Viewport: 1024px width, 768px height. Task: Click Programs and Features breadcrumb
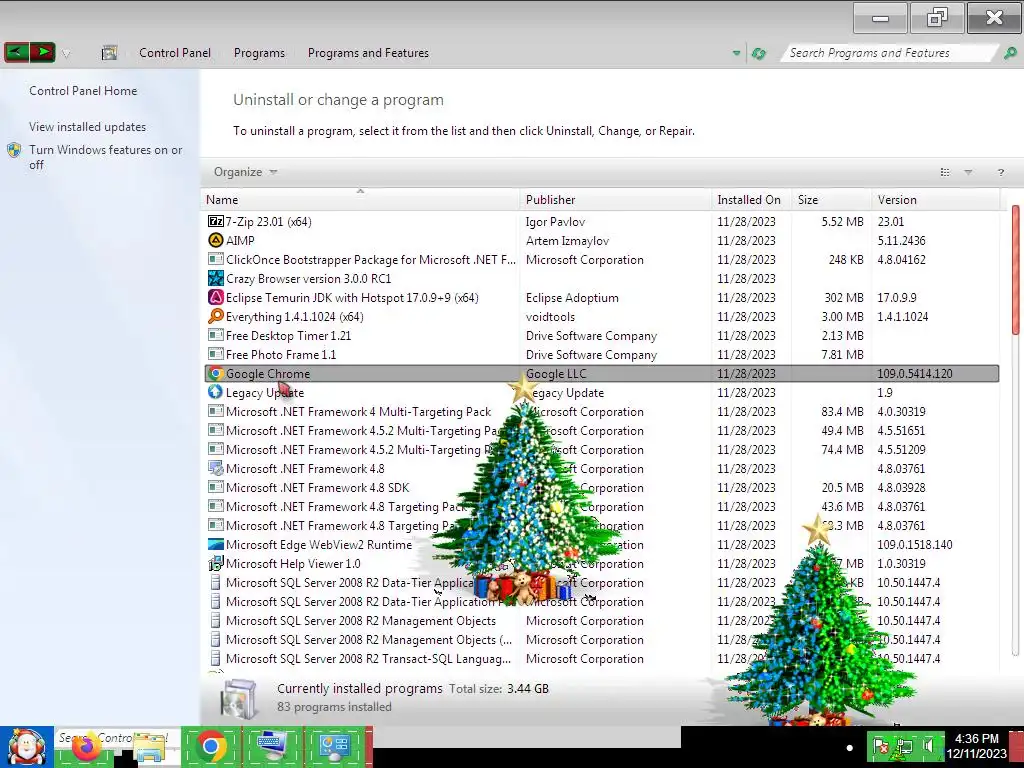[x=368, y=53]
